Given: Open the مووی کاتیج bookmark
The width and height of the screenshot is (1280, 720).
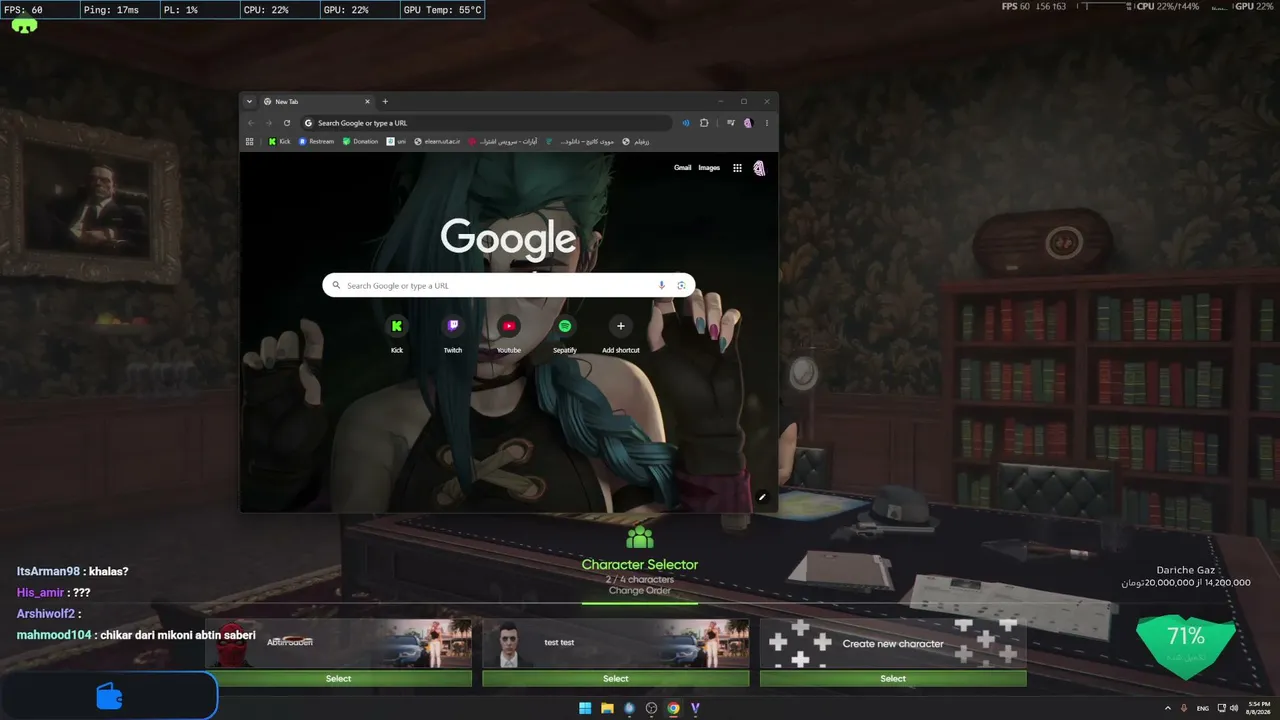Looking at the screenshot, I should coord(580,141).
